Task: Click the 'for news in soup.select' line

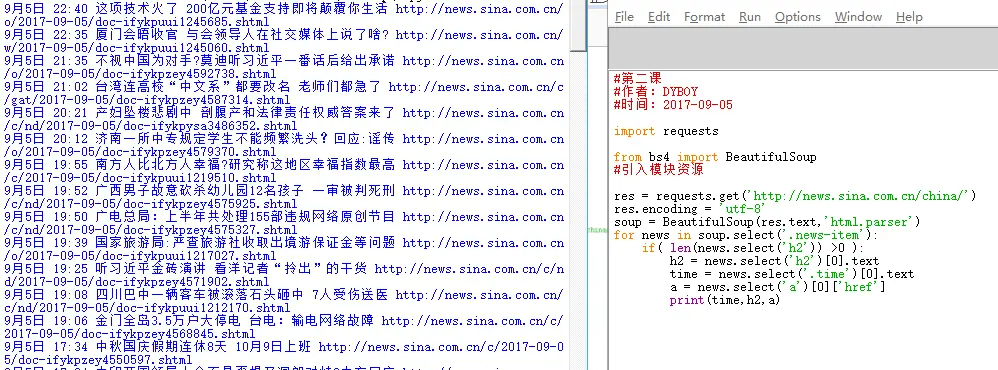Action: [x=746, y=235]
